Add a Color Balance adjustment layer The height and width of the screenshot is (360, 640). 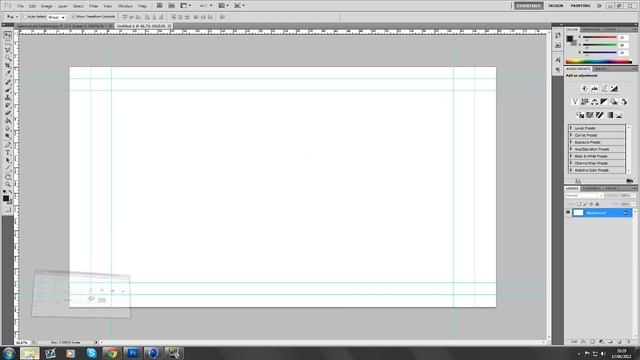(x=594, y=102)
